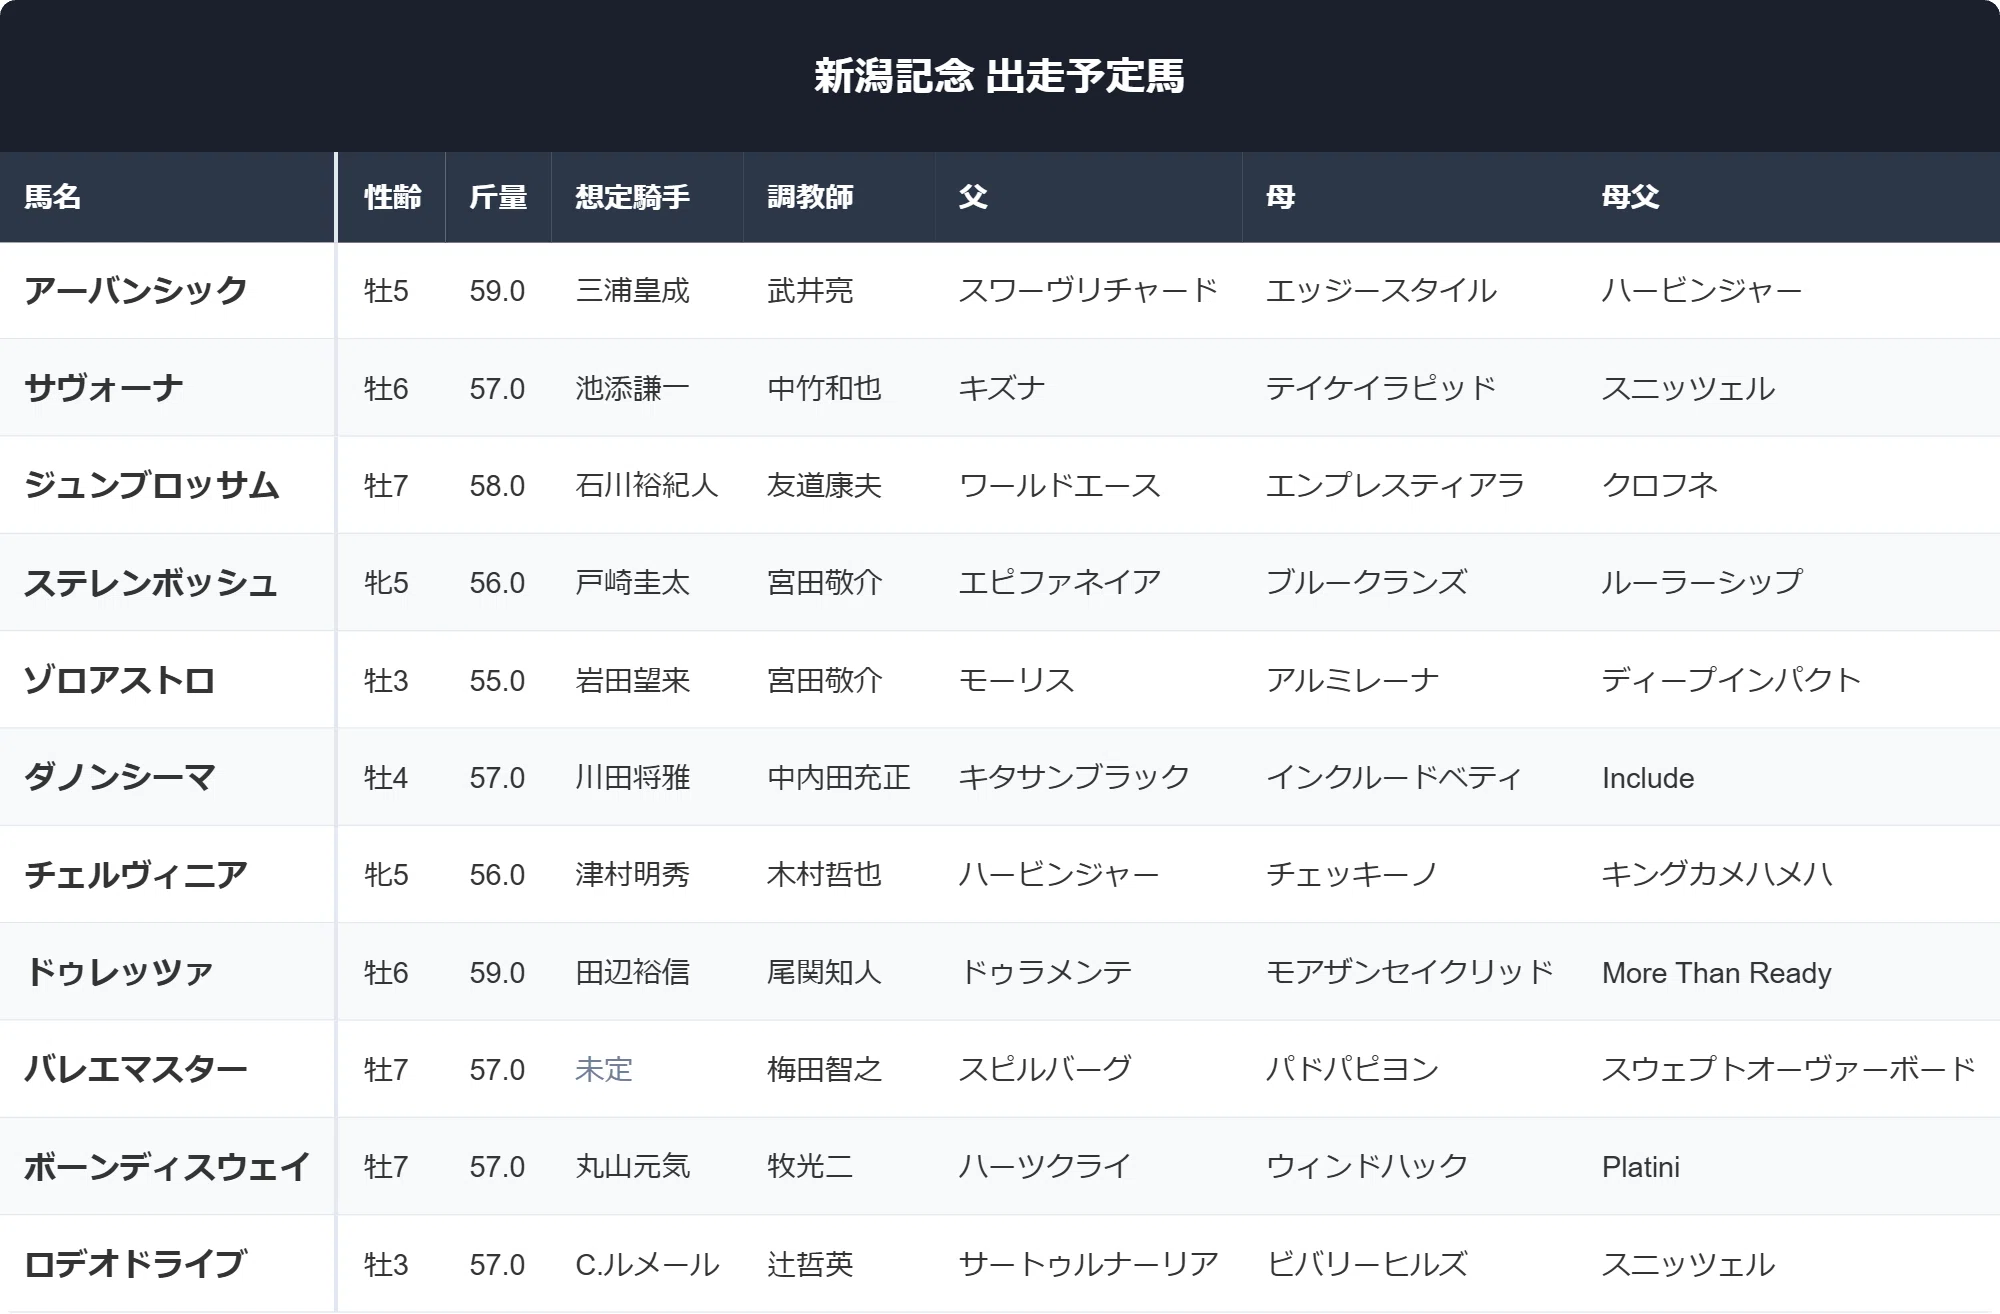The width and height of the screenshot is (2000, 1314).
Task: Open horse アーバンシック entry
Action: point(136,291)
